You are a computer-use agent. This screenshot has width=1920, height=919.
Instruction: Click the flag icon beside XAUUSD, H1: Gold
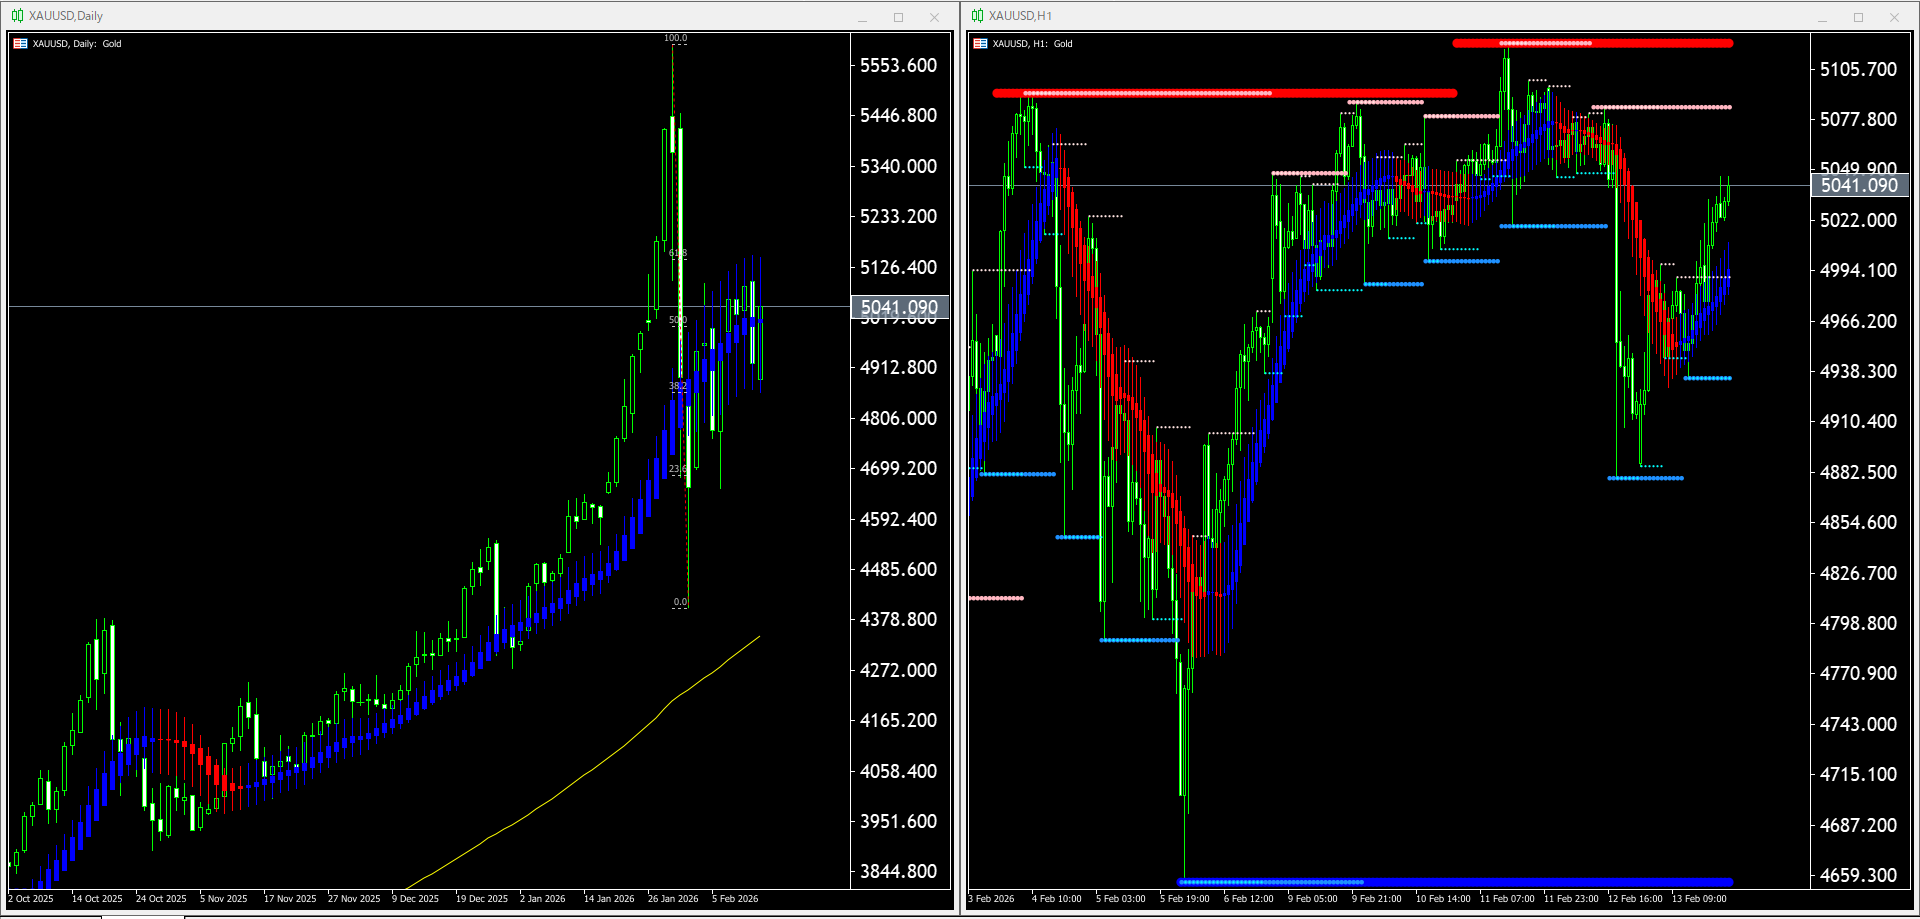tap(980, 44)
